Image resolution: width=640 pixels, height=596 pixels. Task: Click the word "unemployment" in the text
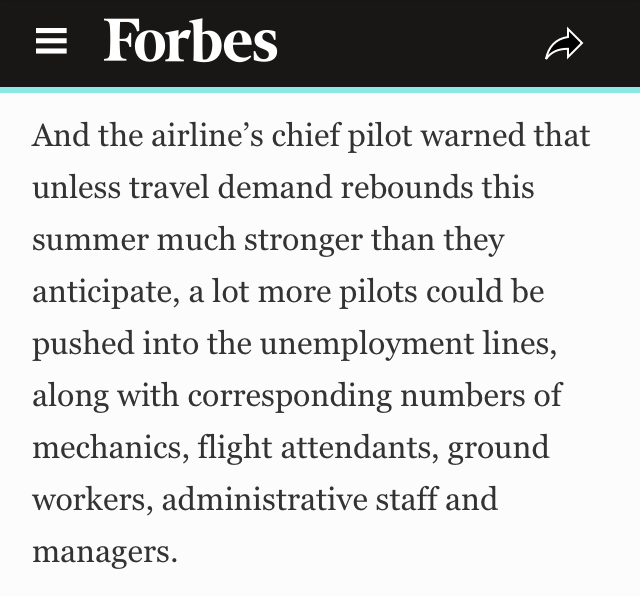(x=367, y=345)
